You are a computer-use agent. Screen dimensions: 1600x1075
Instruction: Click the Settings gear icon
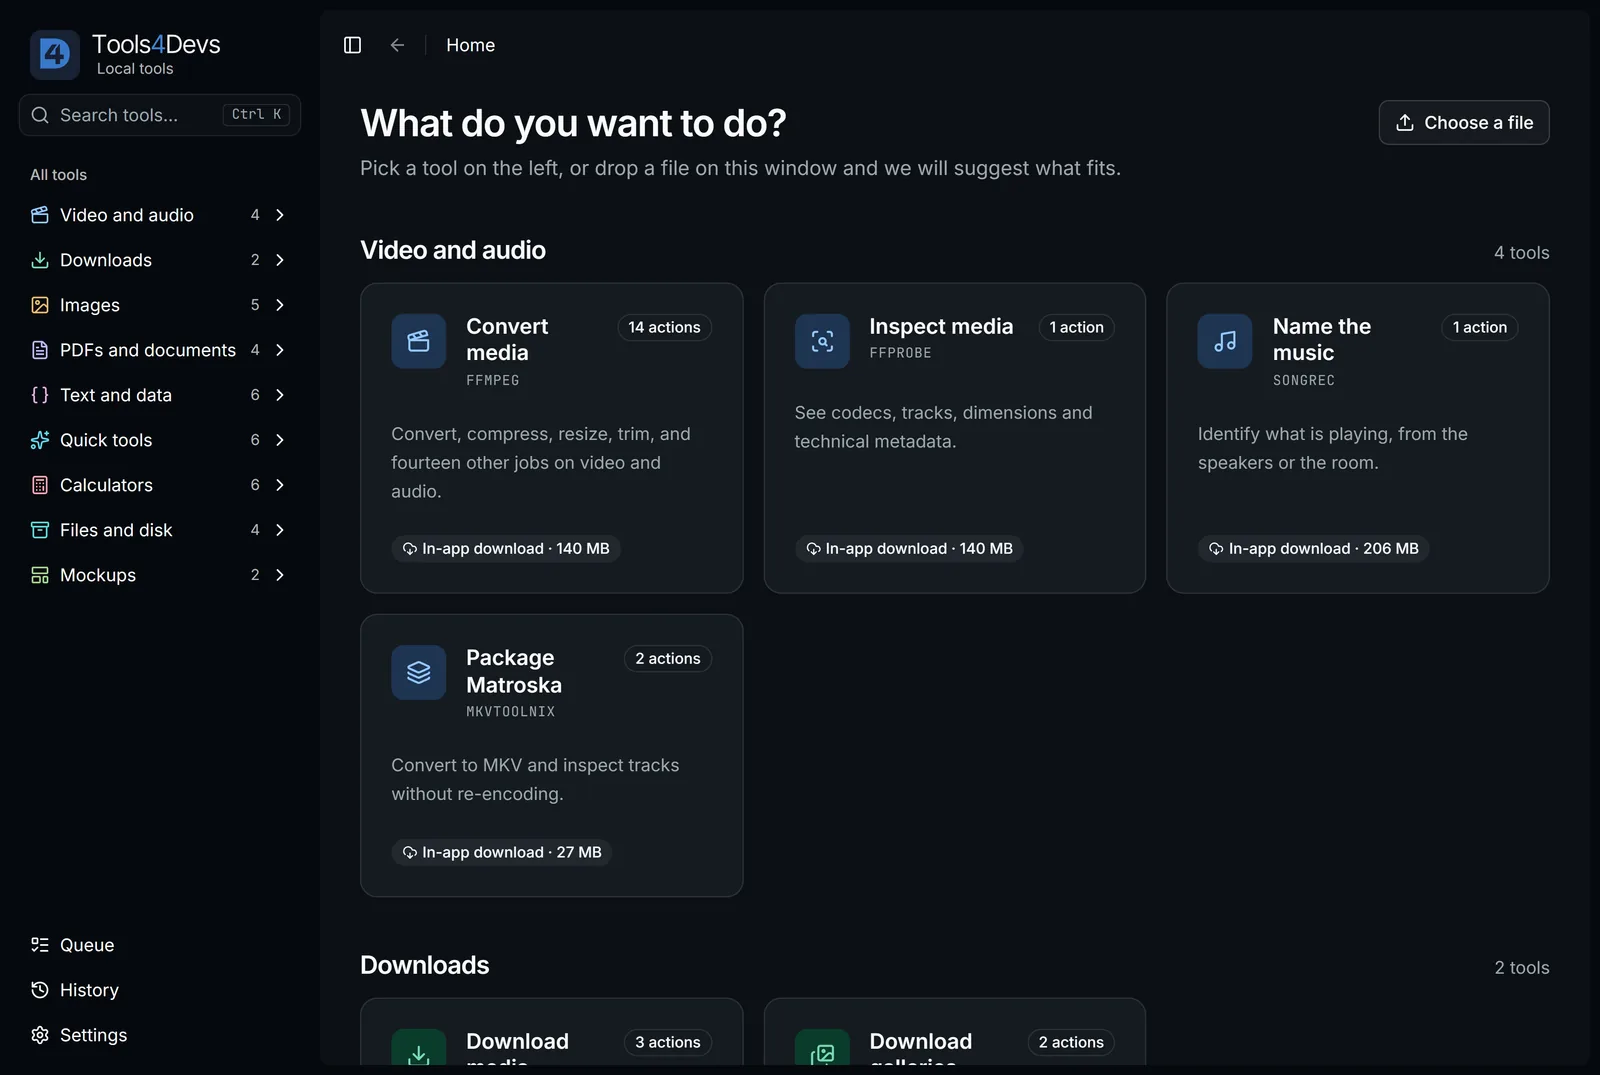pyautogui.click(x=40, y=1035)
